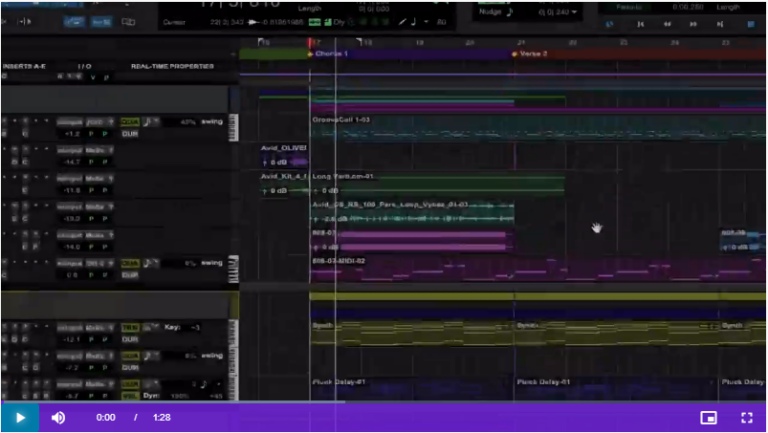
Task: Open the grid note value dropdown
Action: click(x=427, y=21)
